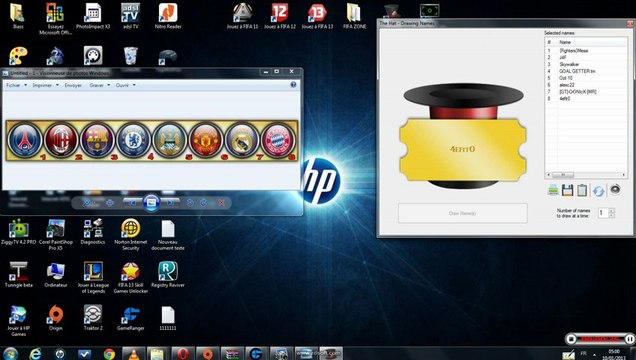Click the zoom magnifier in the photo viewer bar
This screenshot has width=636, height=360.
[x=87, y=203]
